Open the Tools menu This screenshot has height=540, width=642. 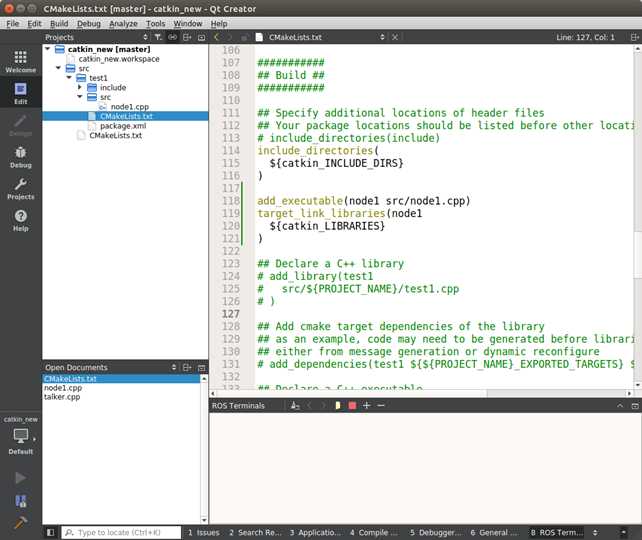point(156,24)
